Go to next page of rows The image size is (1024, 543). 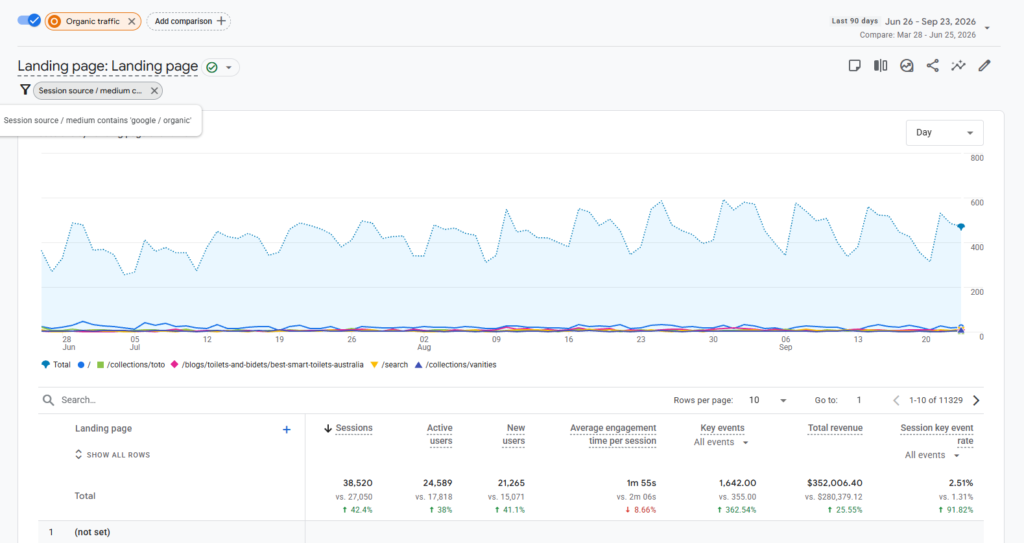[x=976, y=401]
